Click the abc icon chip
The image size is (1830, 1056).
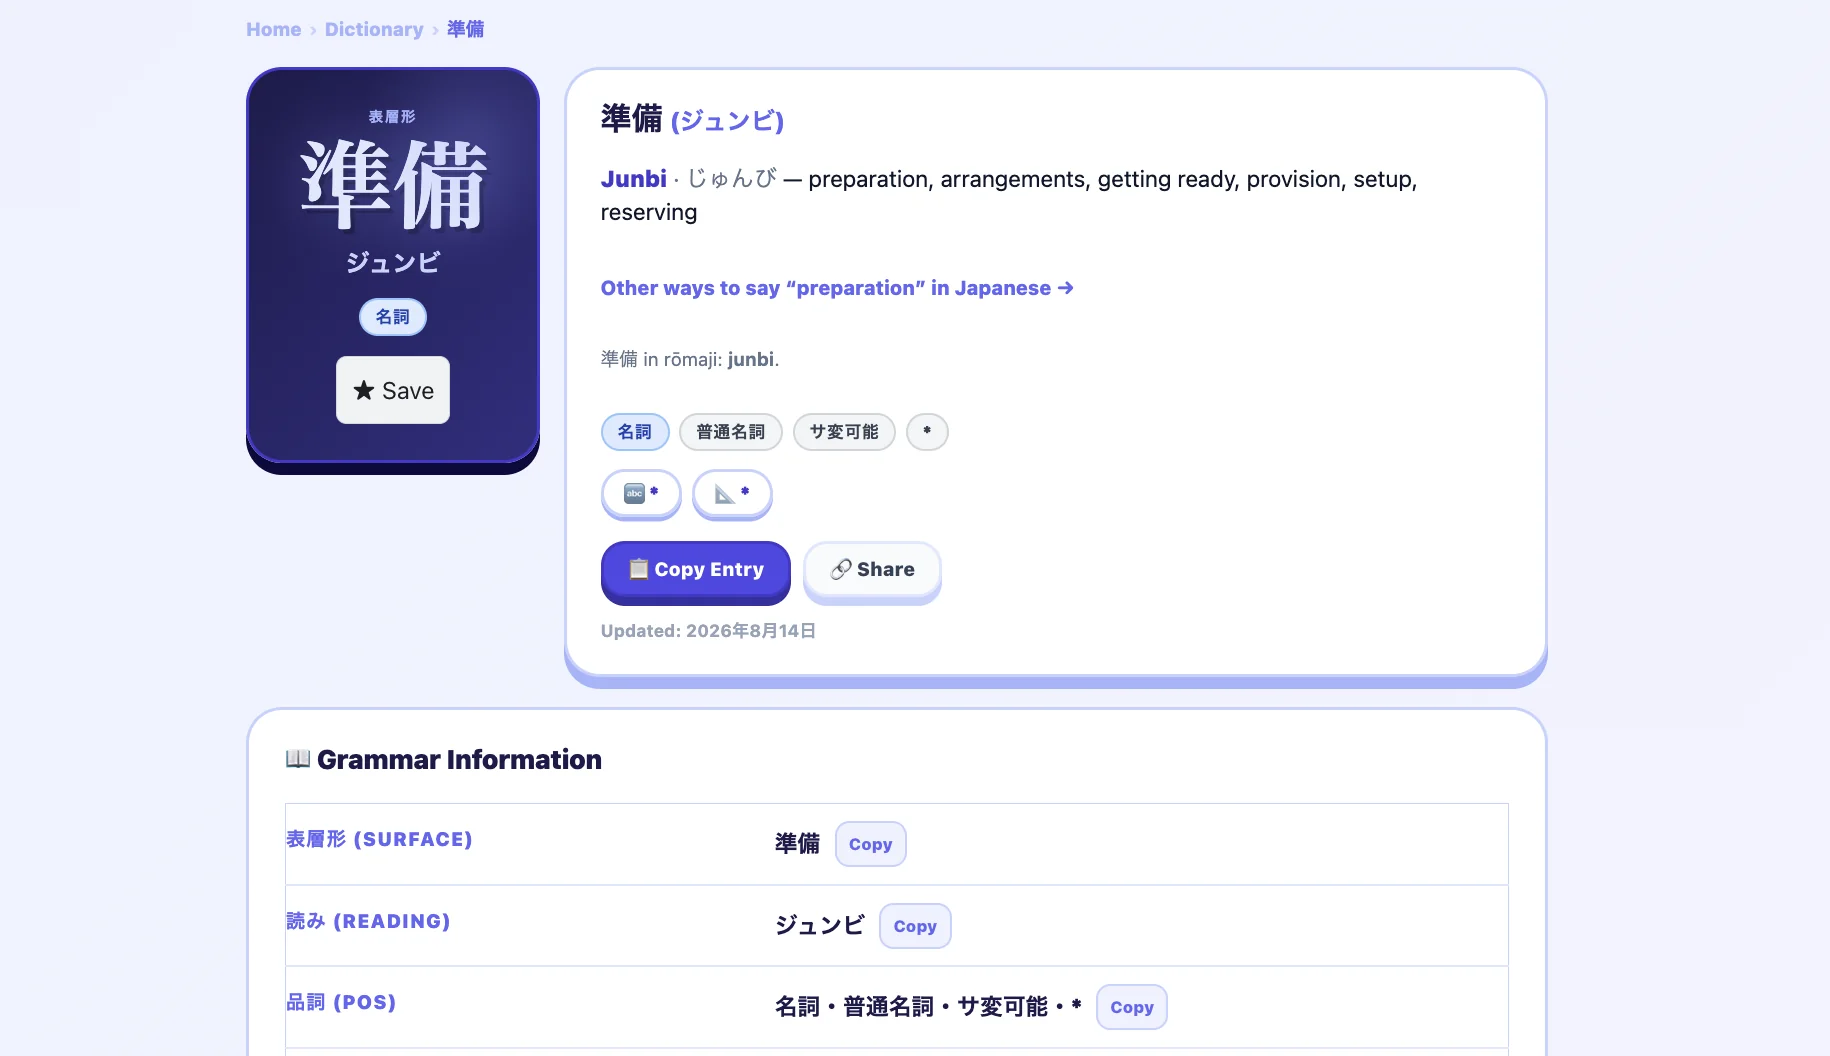641,493
